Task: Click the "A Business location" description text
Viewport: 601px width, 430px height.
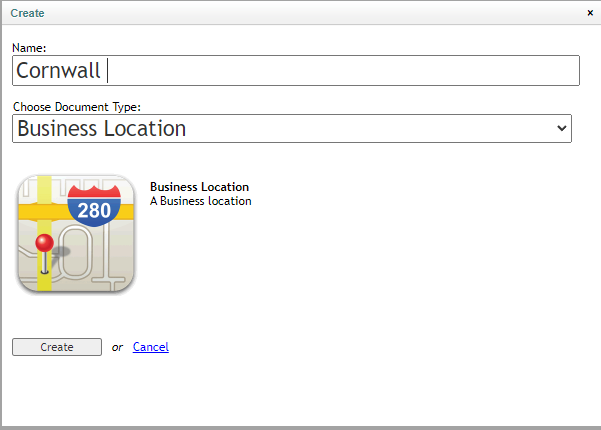Action: point(200,201)
